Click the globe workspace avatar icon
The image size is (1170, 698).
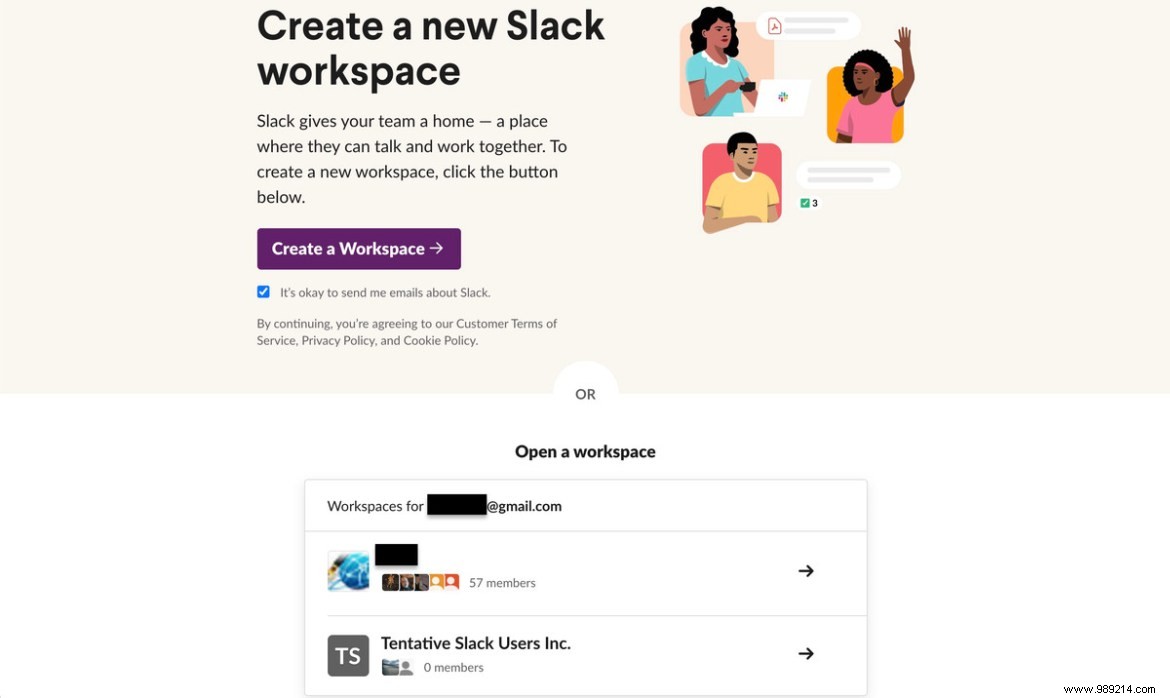coord(347,570)
